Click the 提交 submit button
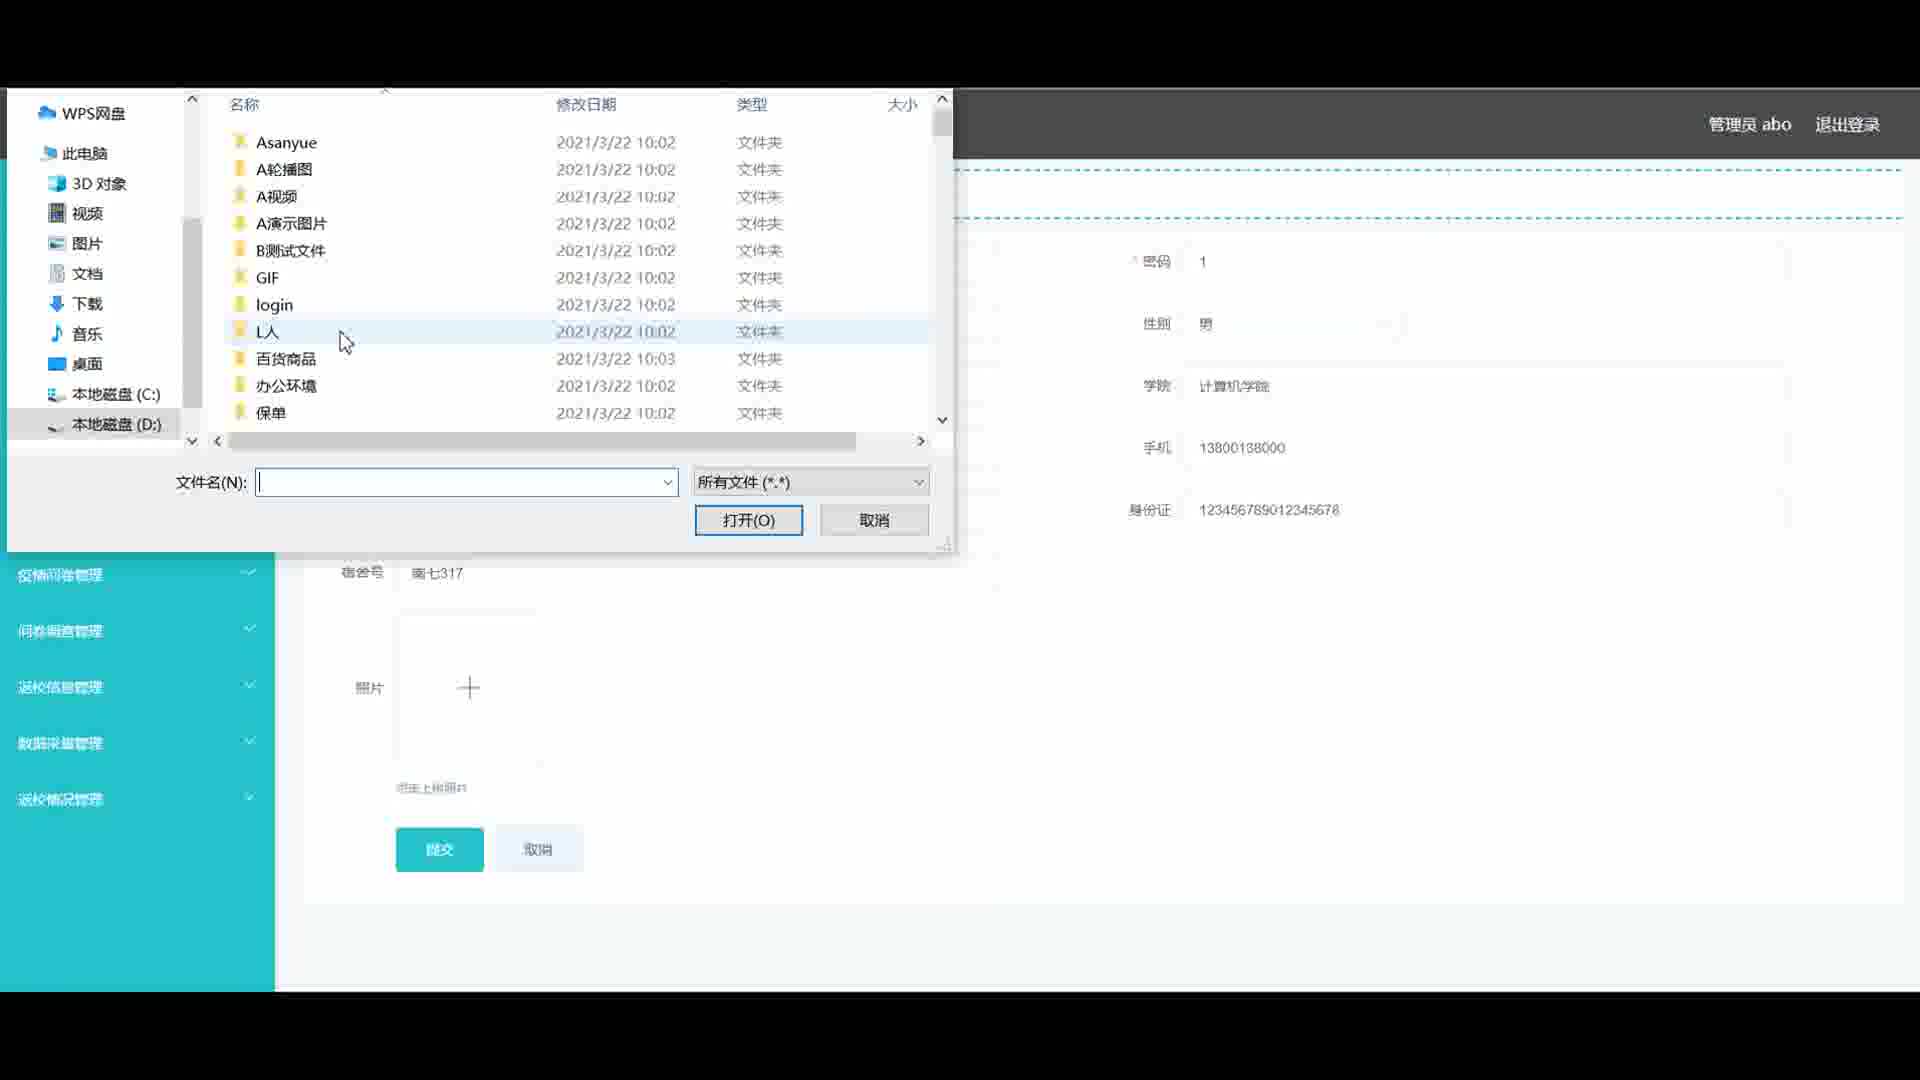The height and width of the screenshot is (1080, 1920). pos(439,849)
